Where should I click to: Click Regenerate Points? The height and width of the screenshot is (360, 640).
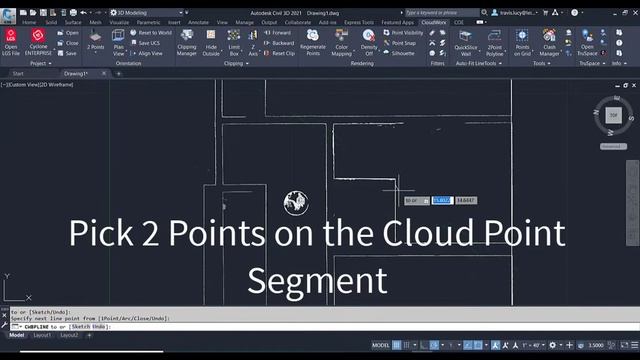coord(313,42)
